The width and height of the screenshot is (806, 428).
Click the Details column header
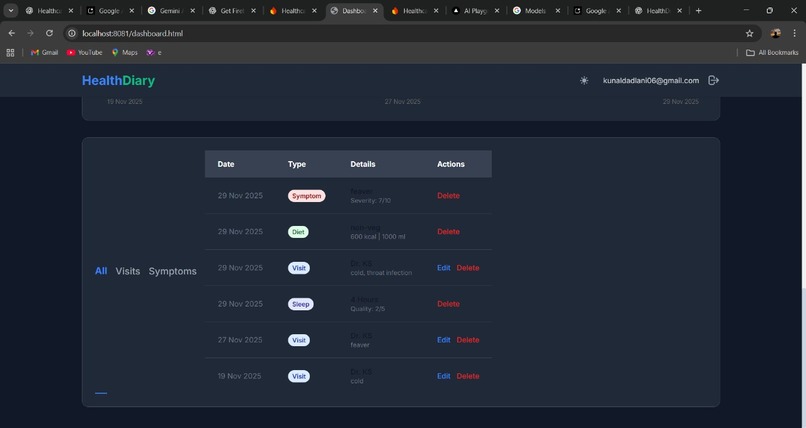point(363,164)
